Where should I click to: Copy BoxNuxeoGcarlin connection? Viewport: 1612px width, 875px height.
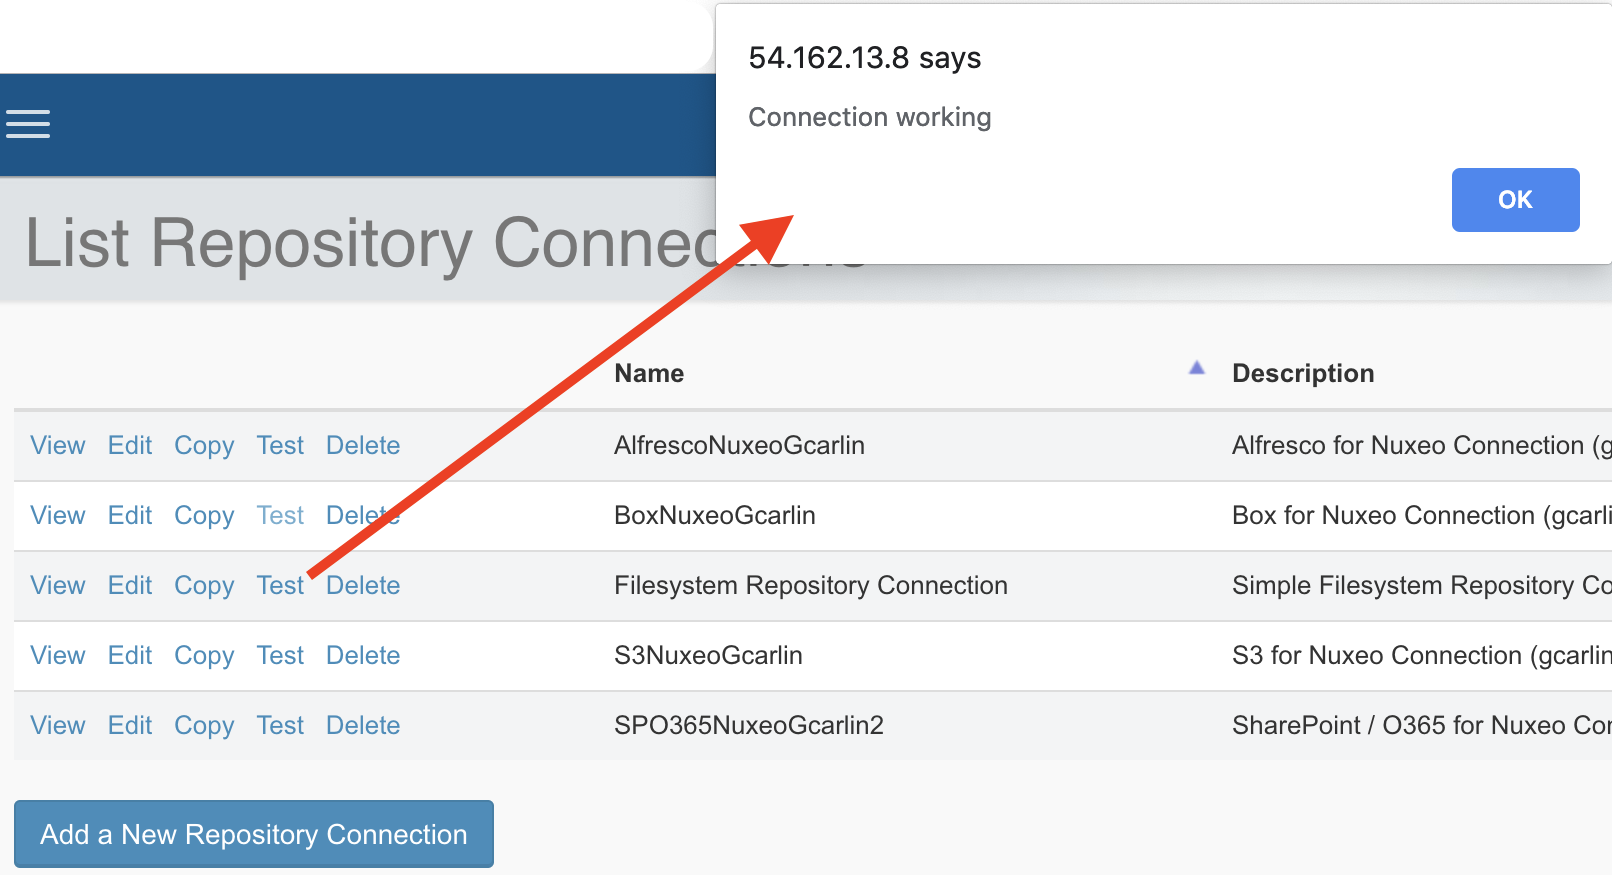pyautogui.click(x=204, y=516)
